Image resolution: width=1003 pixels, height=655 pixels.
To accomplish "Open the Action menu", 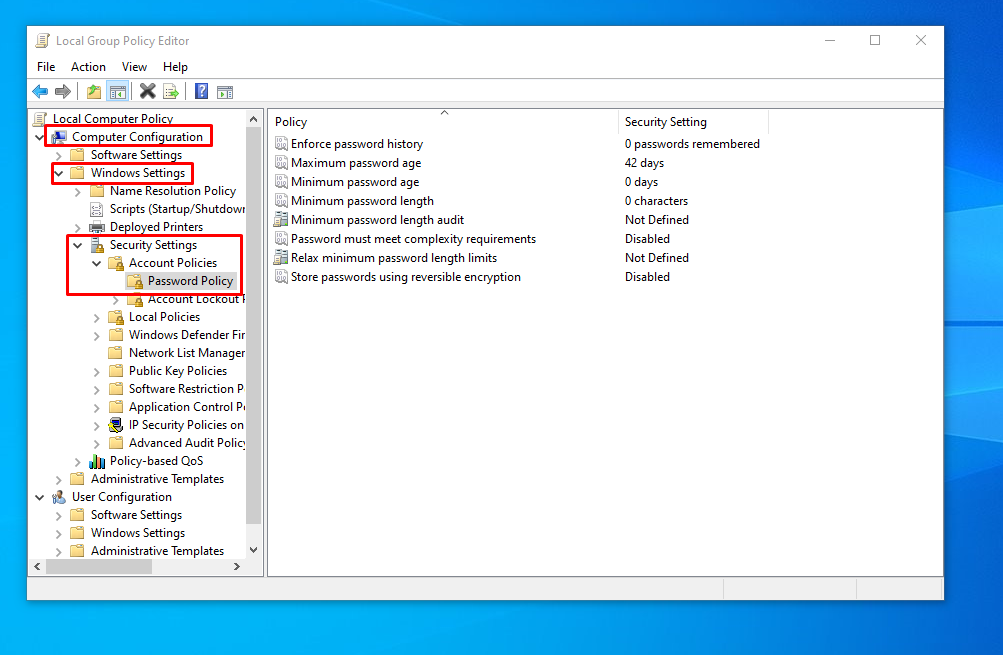I will (88, 67).
